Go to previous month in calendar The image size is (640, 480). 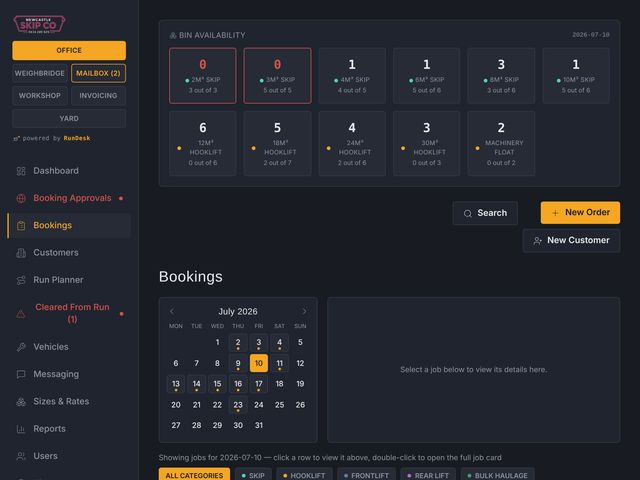click(172, 311)
